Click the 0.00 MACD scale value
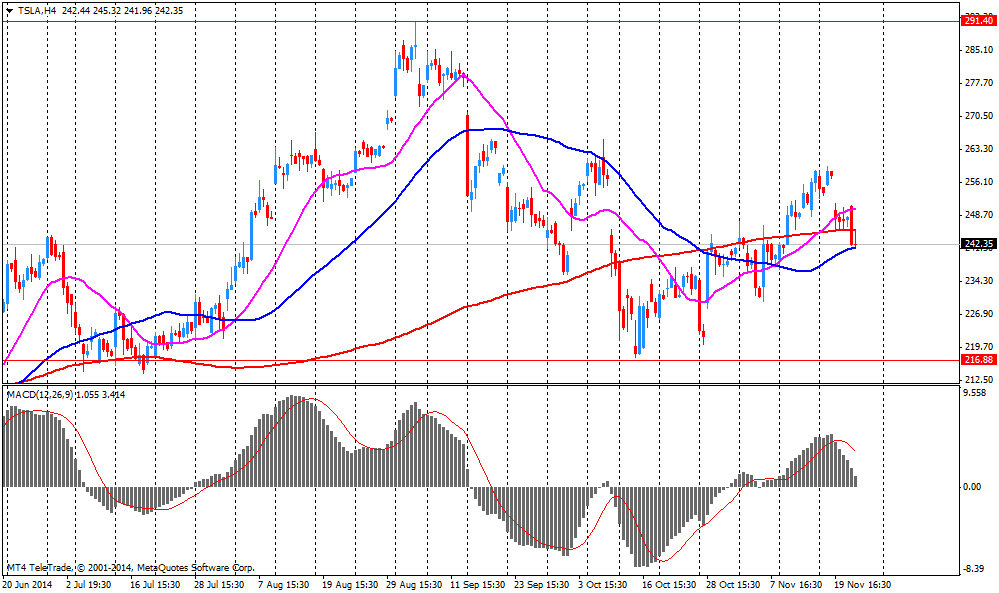The width and height of the screenshot is (999, 593). tap(973, 487)
